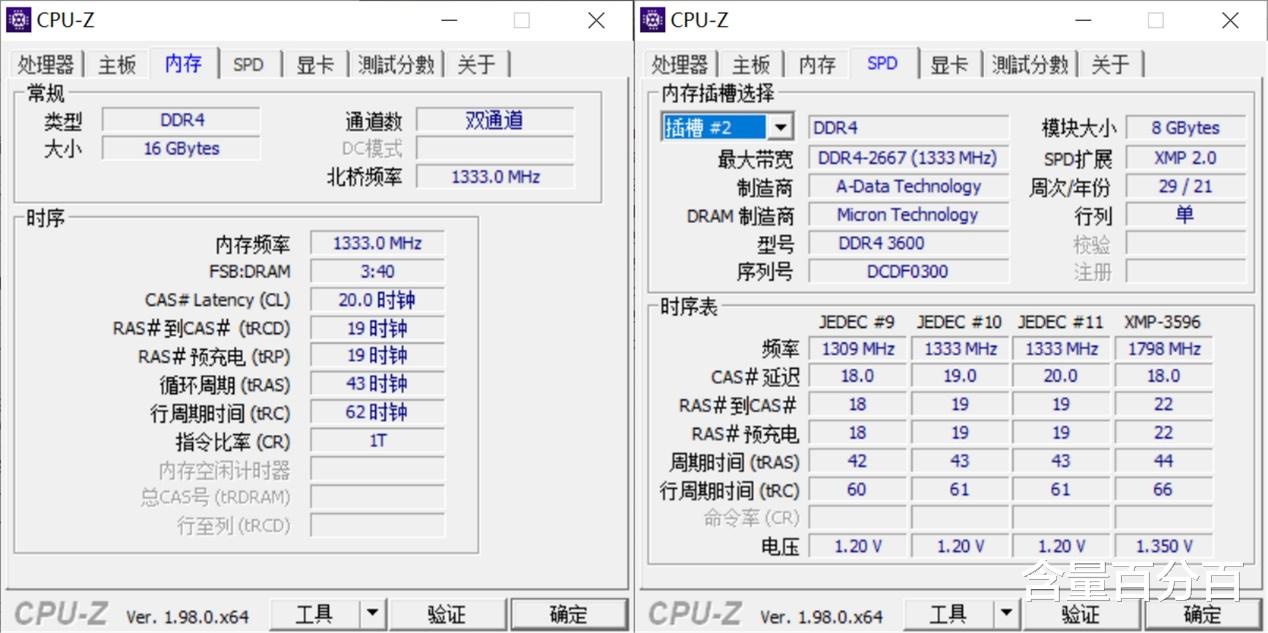Switch to the 处理器 tab in the left window
1268x633 pixels.
(46, 64)
